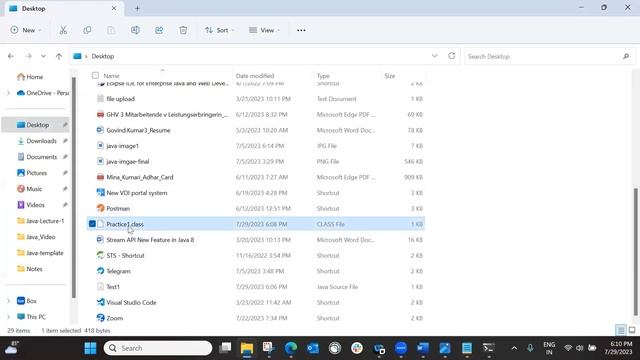640x360 pixels.
Task: Expand address bar history dropdown
Action: [434, 56]
